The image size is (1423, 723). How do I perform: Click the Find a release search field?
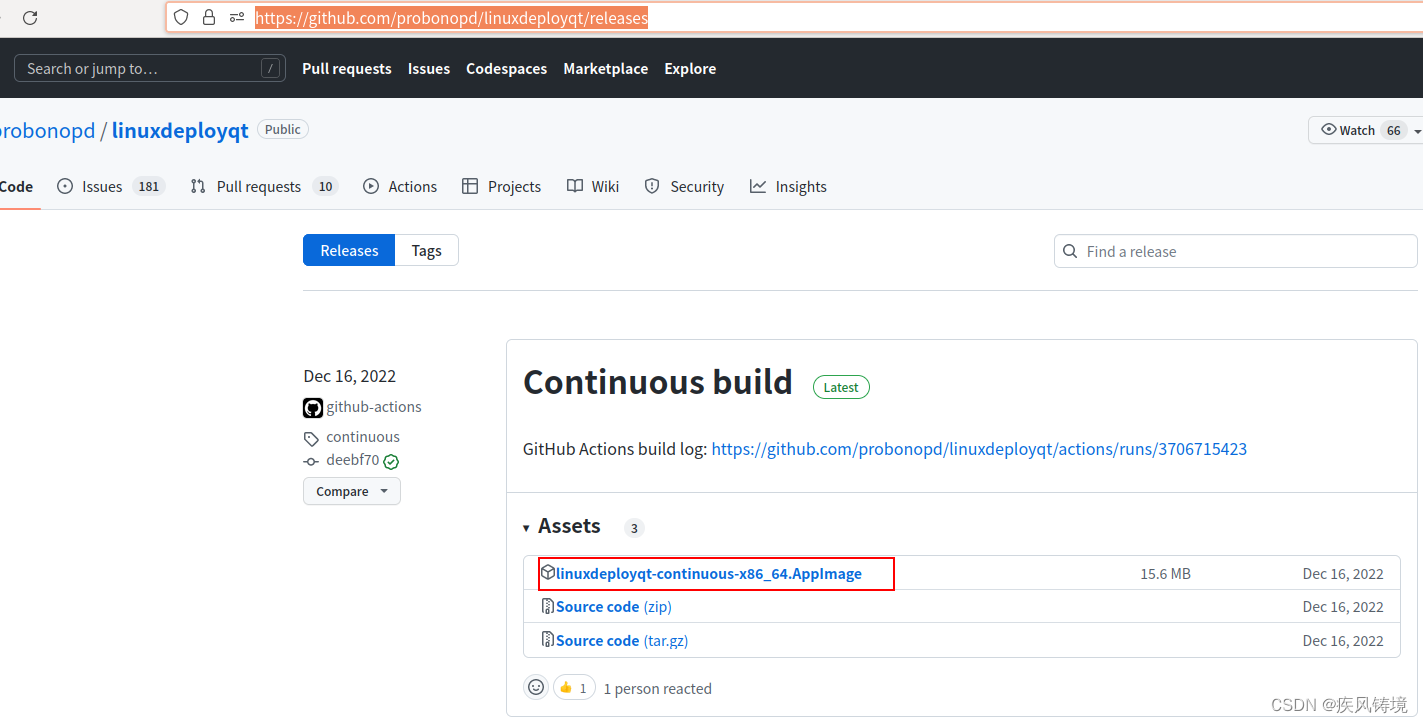click(x=1234, y=251)
